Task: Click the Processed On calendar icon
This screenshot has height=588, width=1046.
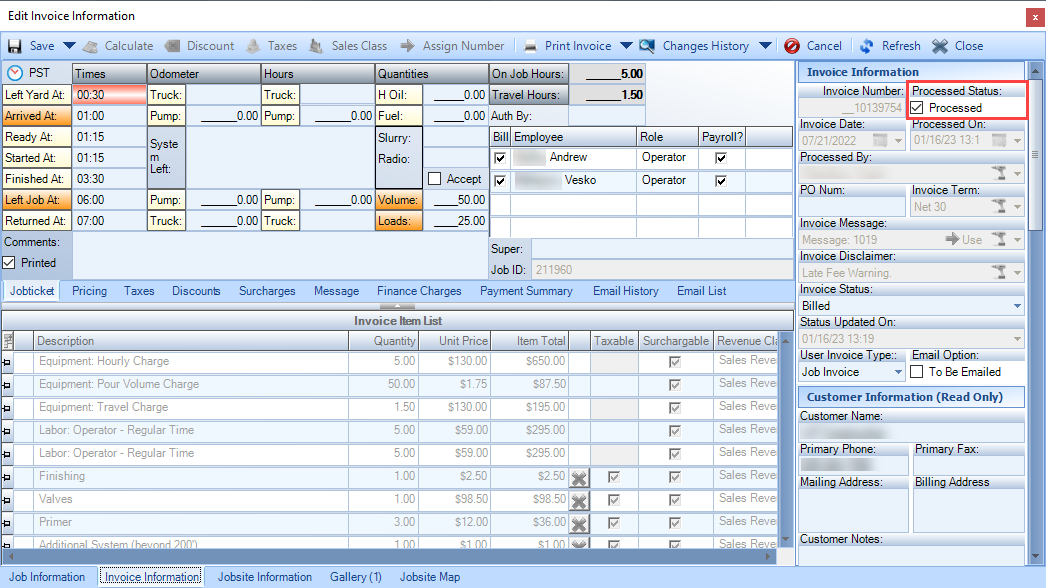Action: click(x=999, y=140)
